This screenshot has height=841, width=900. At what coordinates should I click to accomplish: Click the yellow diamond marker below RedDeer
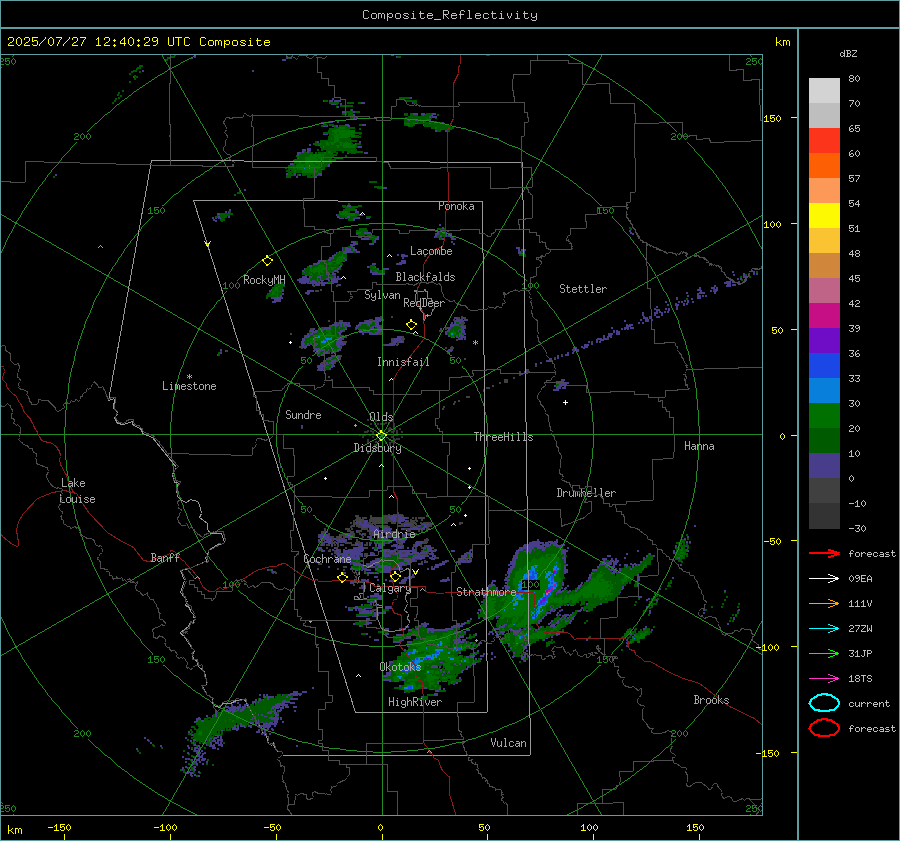click(411, 325)
